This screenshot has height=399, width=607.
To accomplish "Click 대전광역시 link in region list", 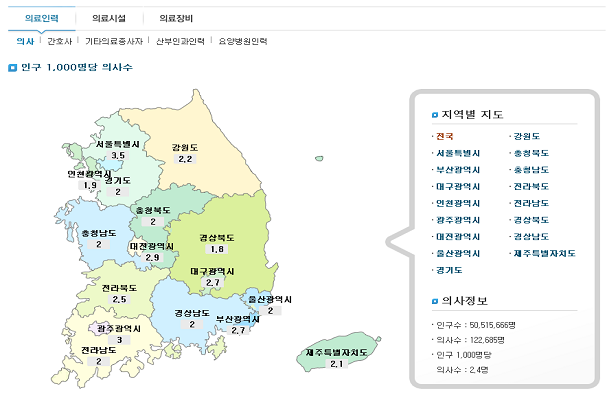I will 458,236.
